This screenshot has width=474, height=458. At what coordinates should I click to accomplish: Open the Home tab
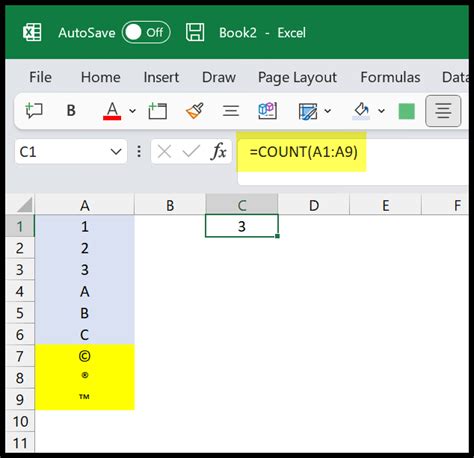pyautogui.click(x=101, y=77)
